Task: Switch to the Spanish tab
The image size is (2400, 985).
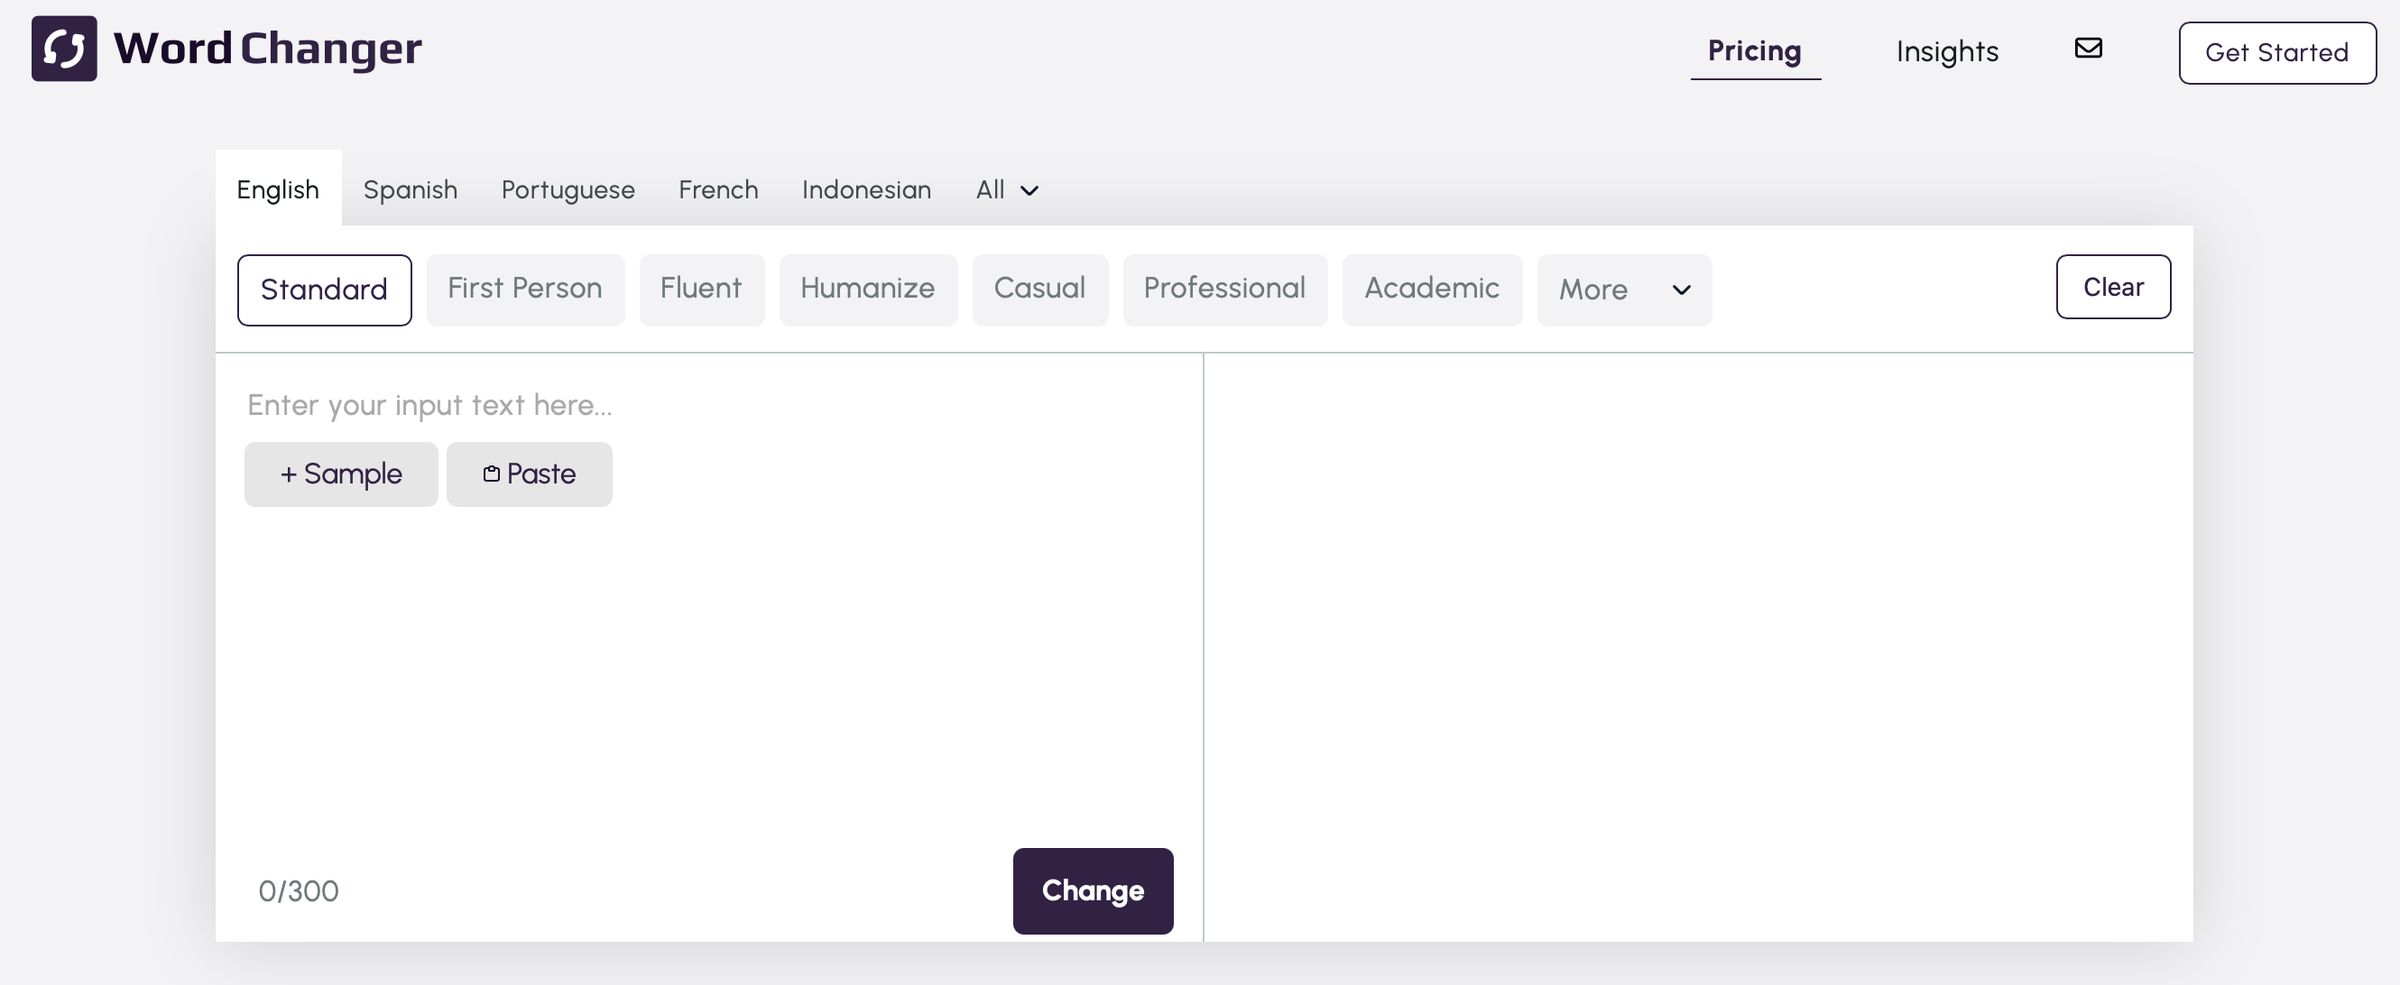Action: pyautogui.click(x=410, y=190)
